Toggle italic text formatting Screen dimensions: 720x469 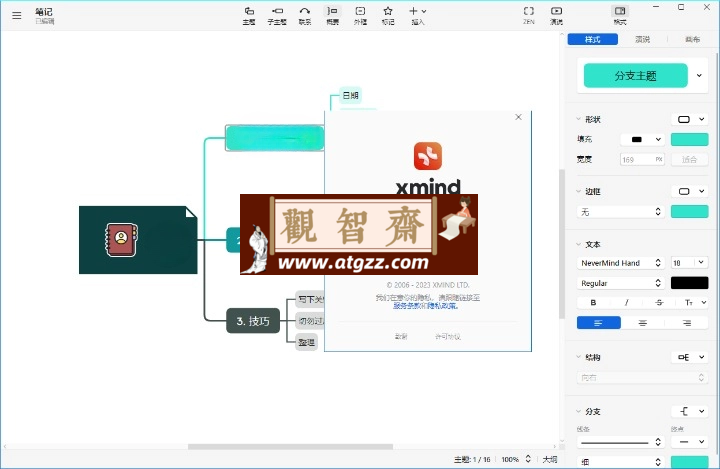tap(626, 302)
